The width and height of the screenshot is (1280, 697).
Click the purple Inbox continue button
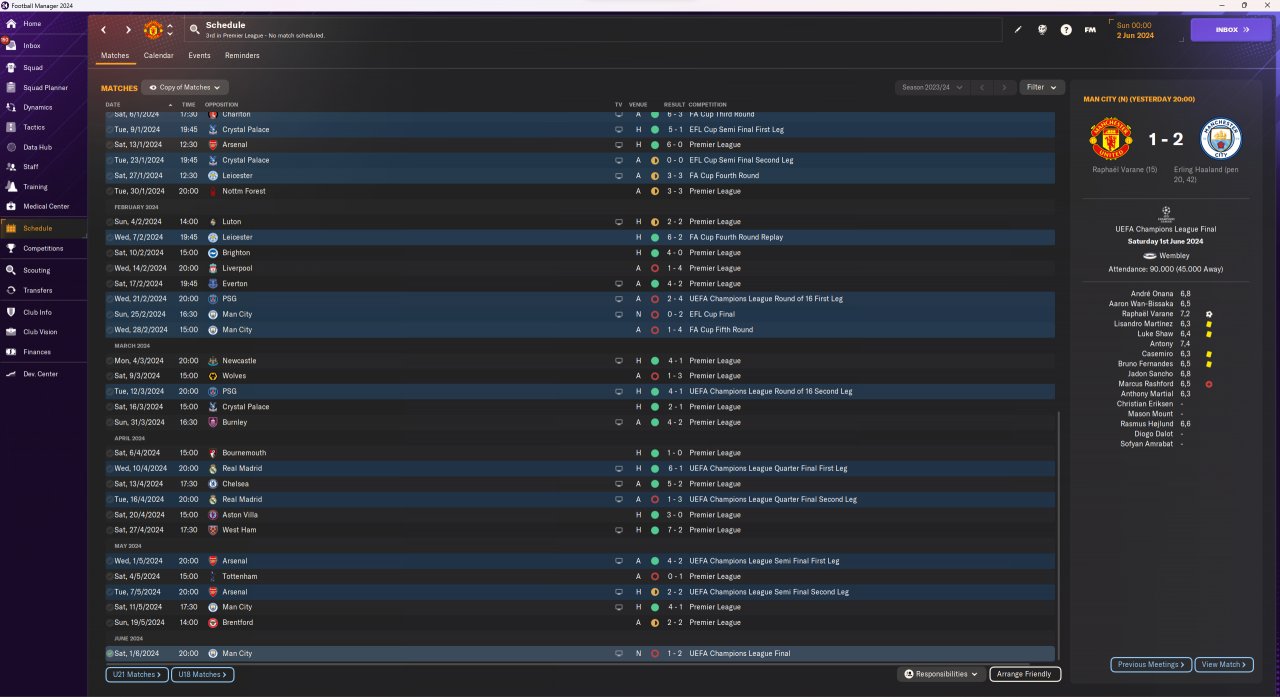(x=1231, y=30)
